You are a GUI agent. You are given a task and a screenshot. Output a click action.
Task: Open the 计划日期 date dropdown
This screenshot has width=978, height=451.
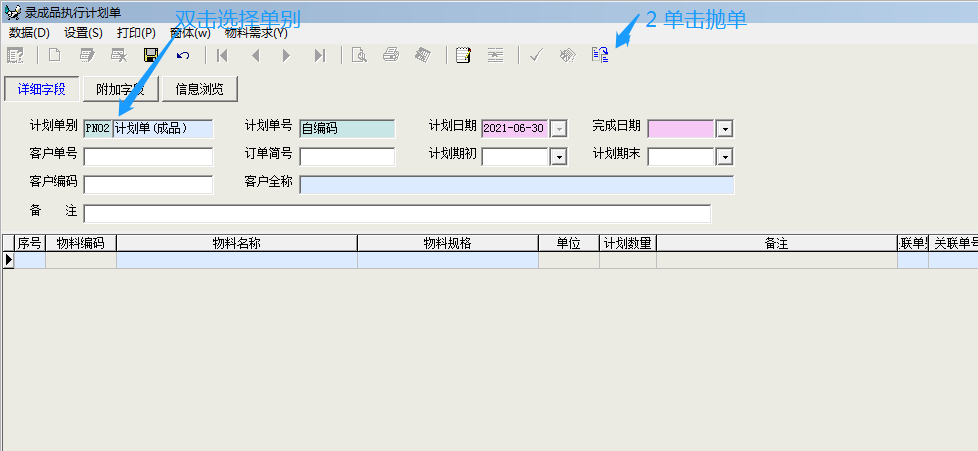[x=558, y=128]
